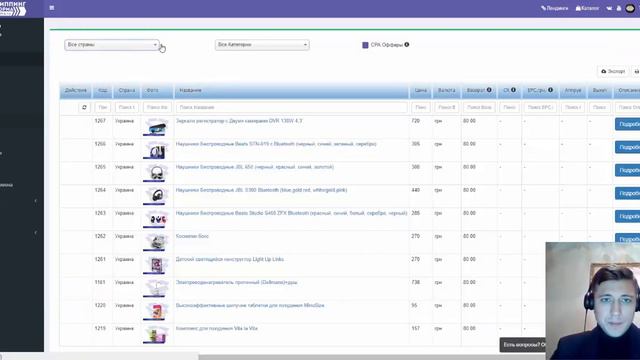
Task: Open the Лендинги link in top bar
Action: pyautogui.click(x=554, y=8)
